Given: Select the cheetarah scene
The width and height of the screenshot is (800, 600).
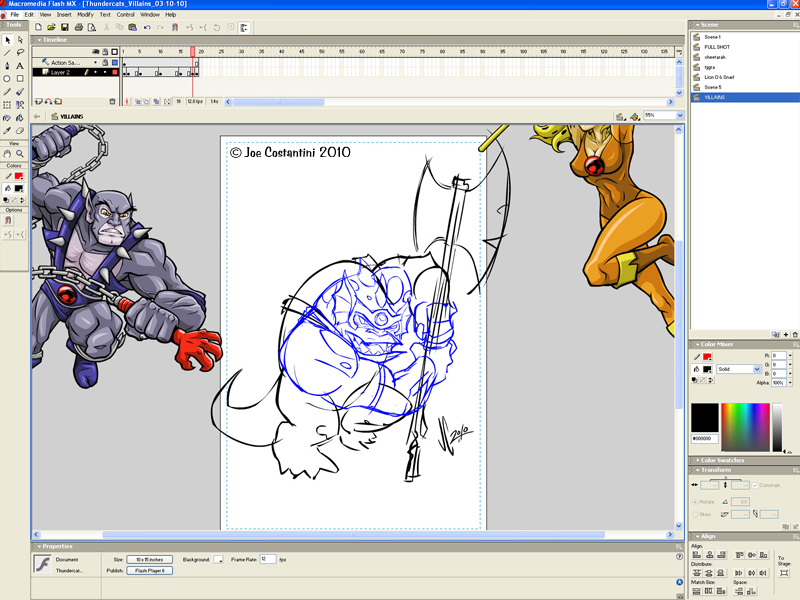Looking at the screenshot, I should click(715, 57).
